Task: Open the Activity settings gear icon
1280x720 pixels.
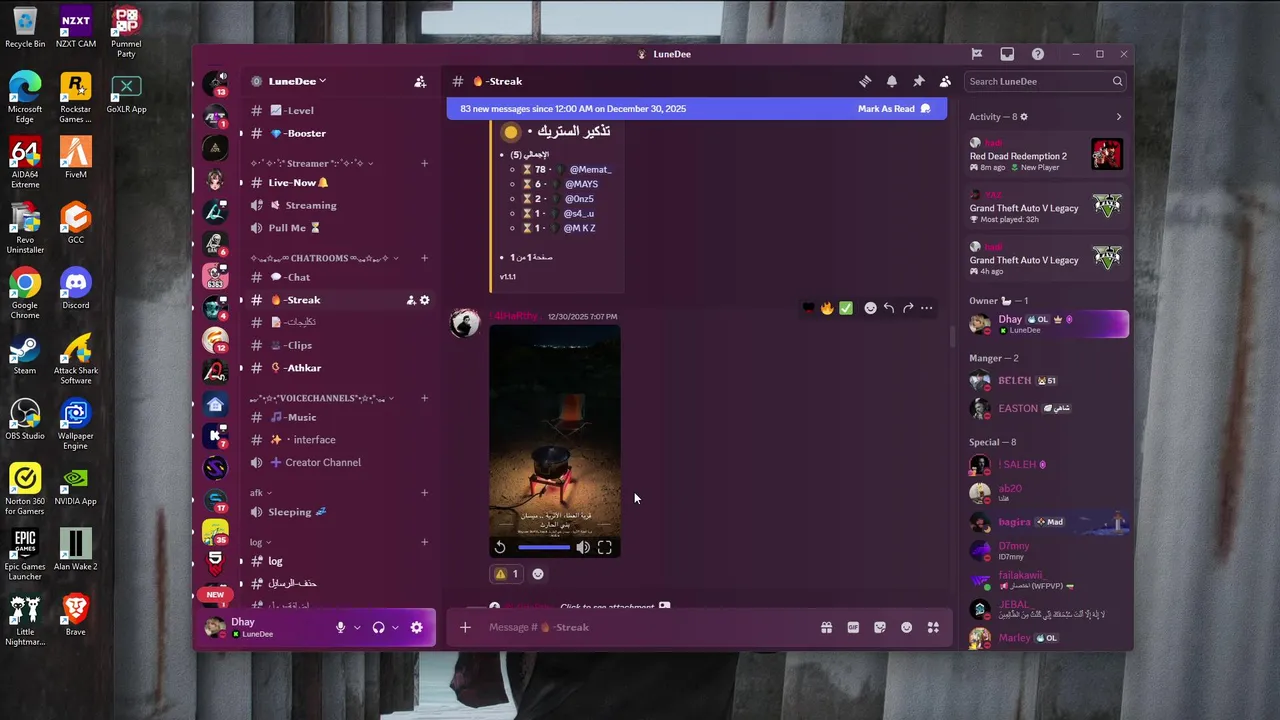Action: click(1023, 117)
